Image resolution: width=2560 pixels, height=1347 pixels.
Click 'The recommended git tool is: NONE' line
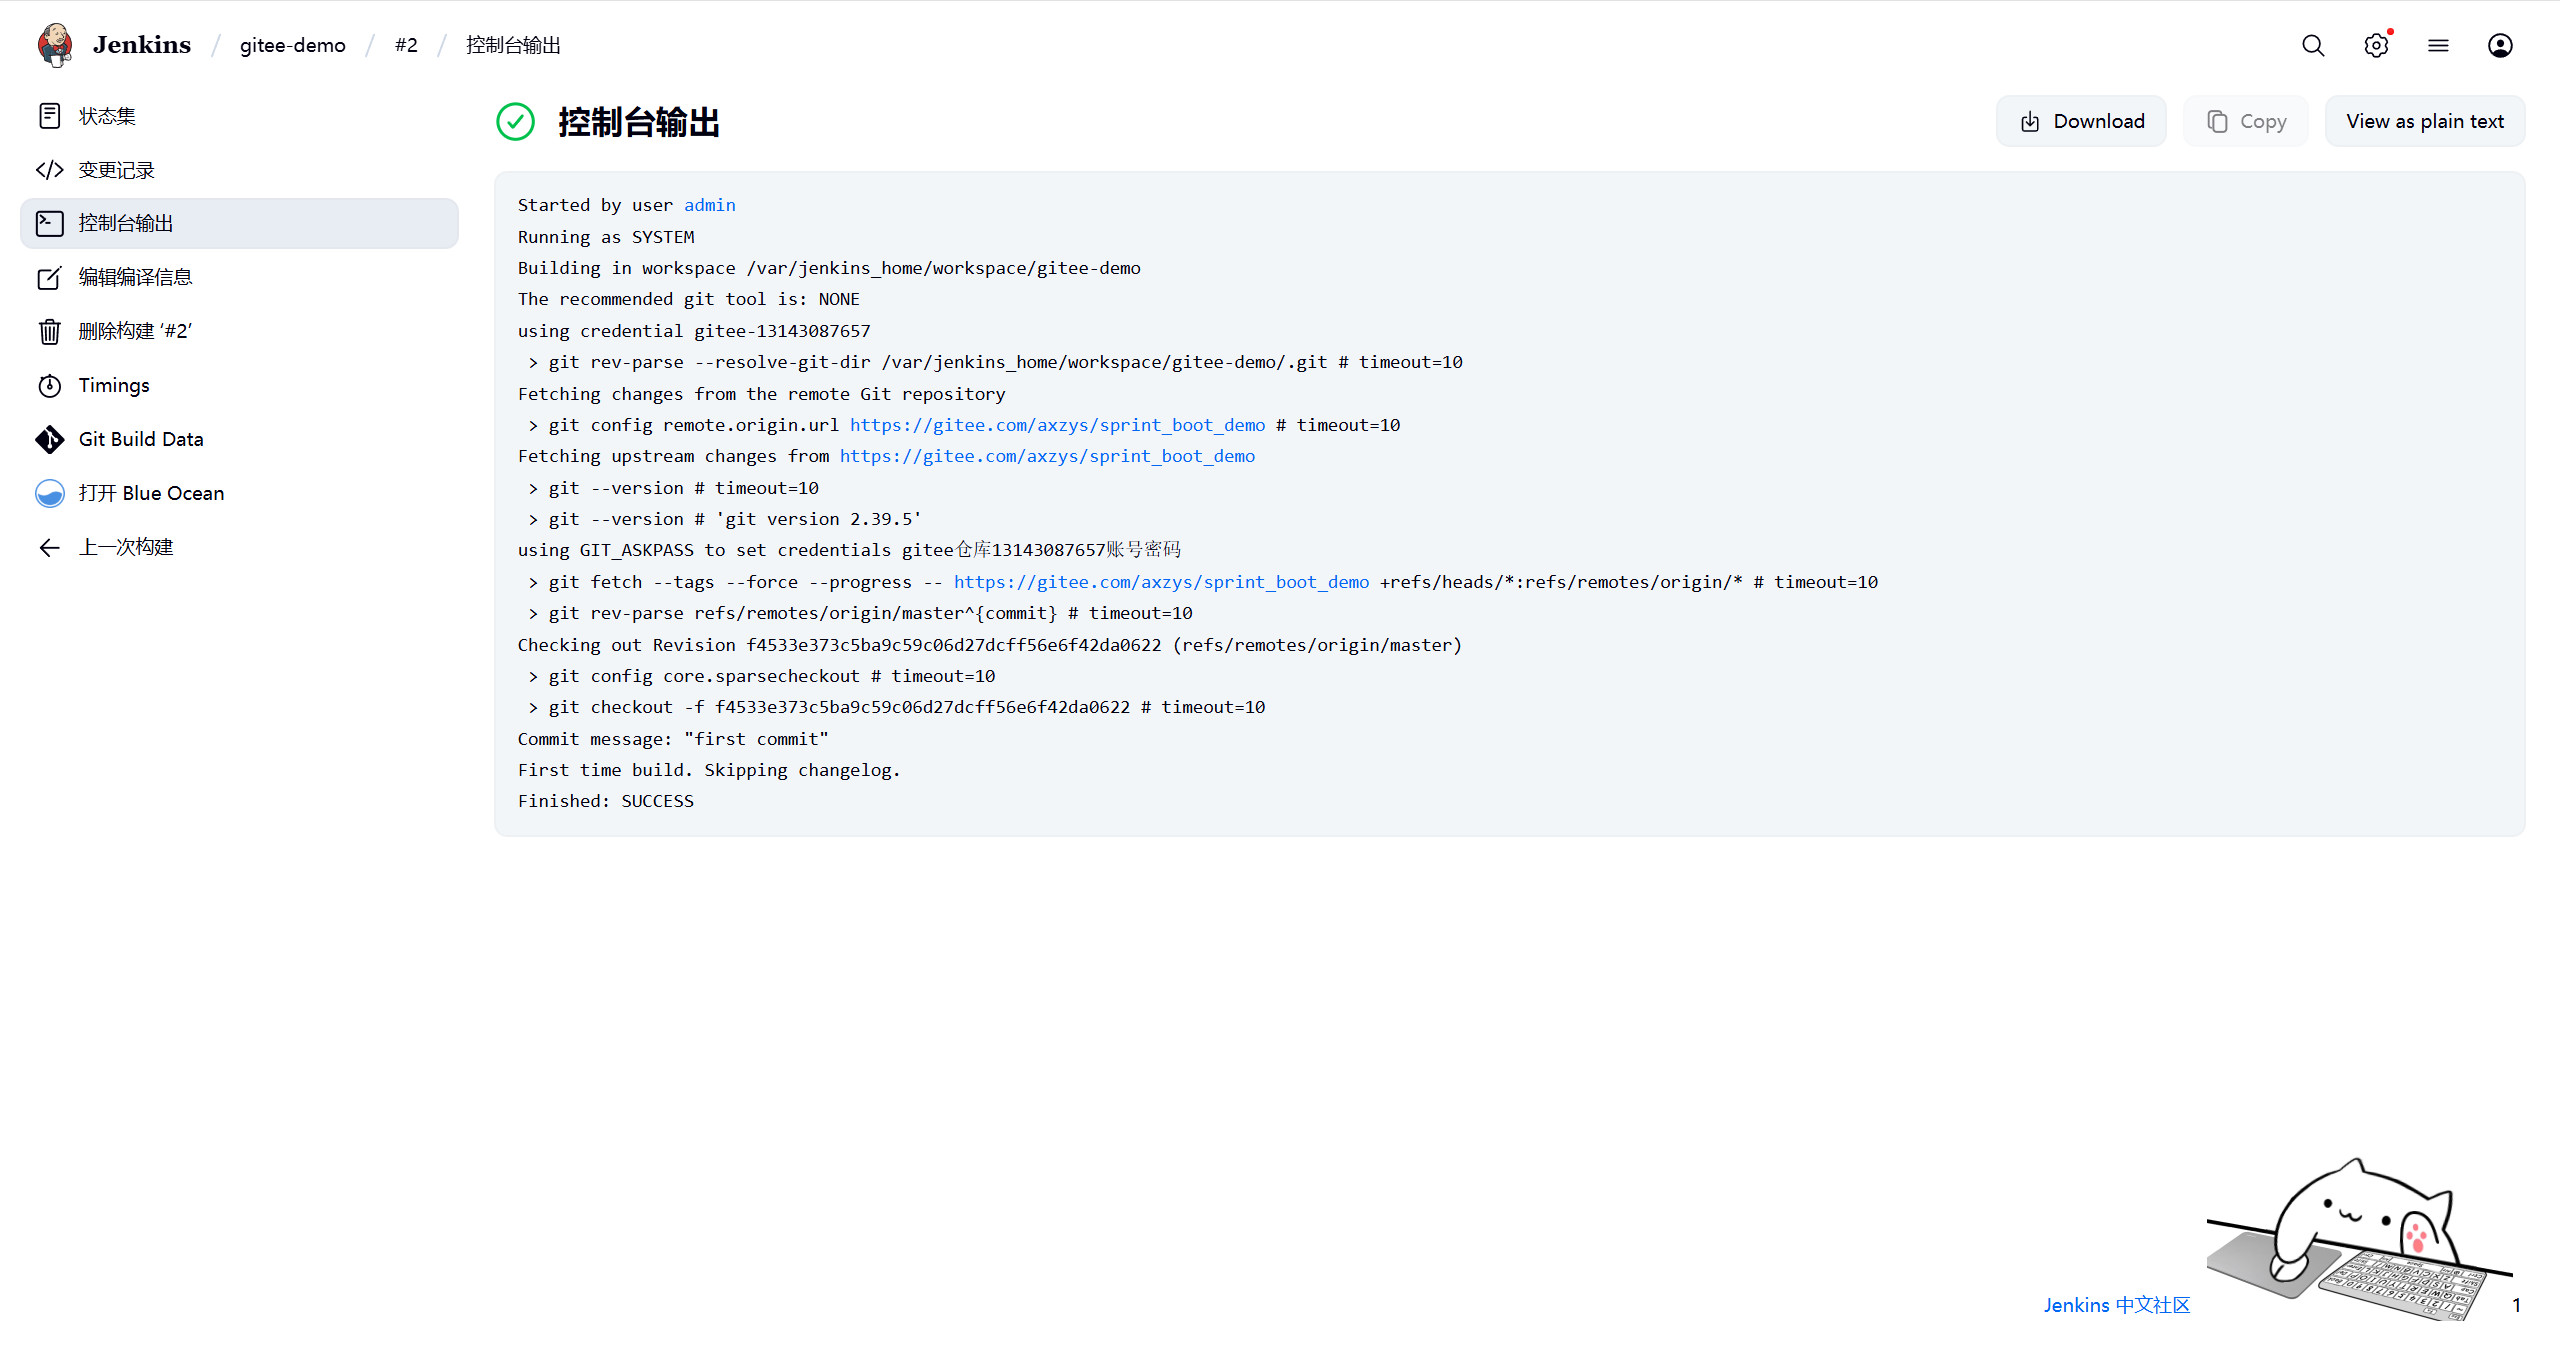point(689,299)
